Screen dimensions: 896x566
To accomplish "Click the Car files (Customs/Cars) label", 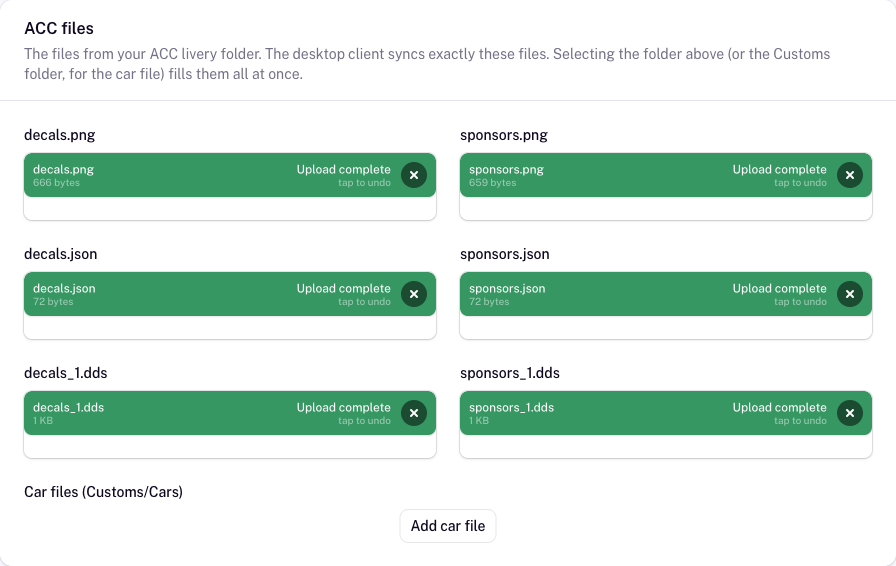I will coord(103,492).
